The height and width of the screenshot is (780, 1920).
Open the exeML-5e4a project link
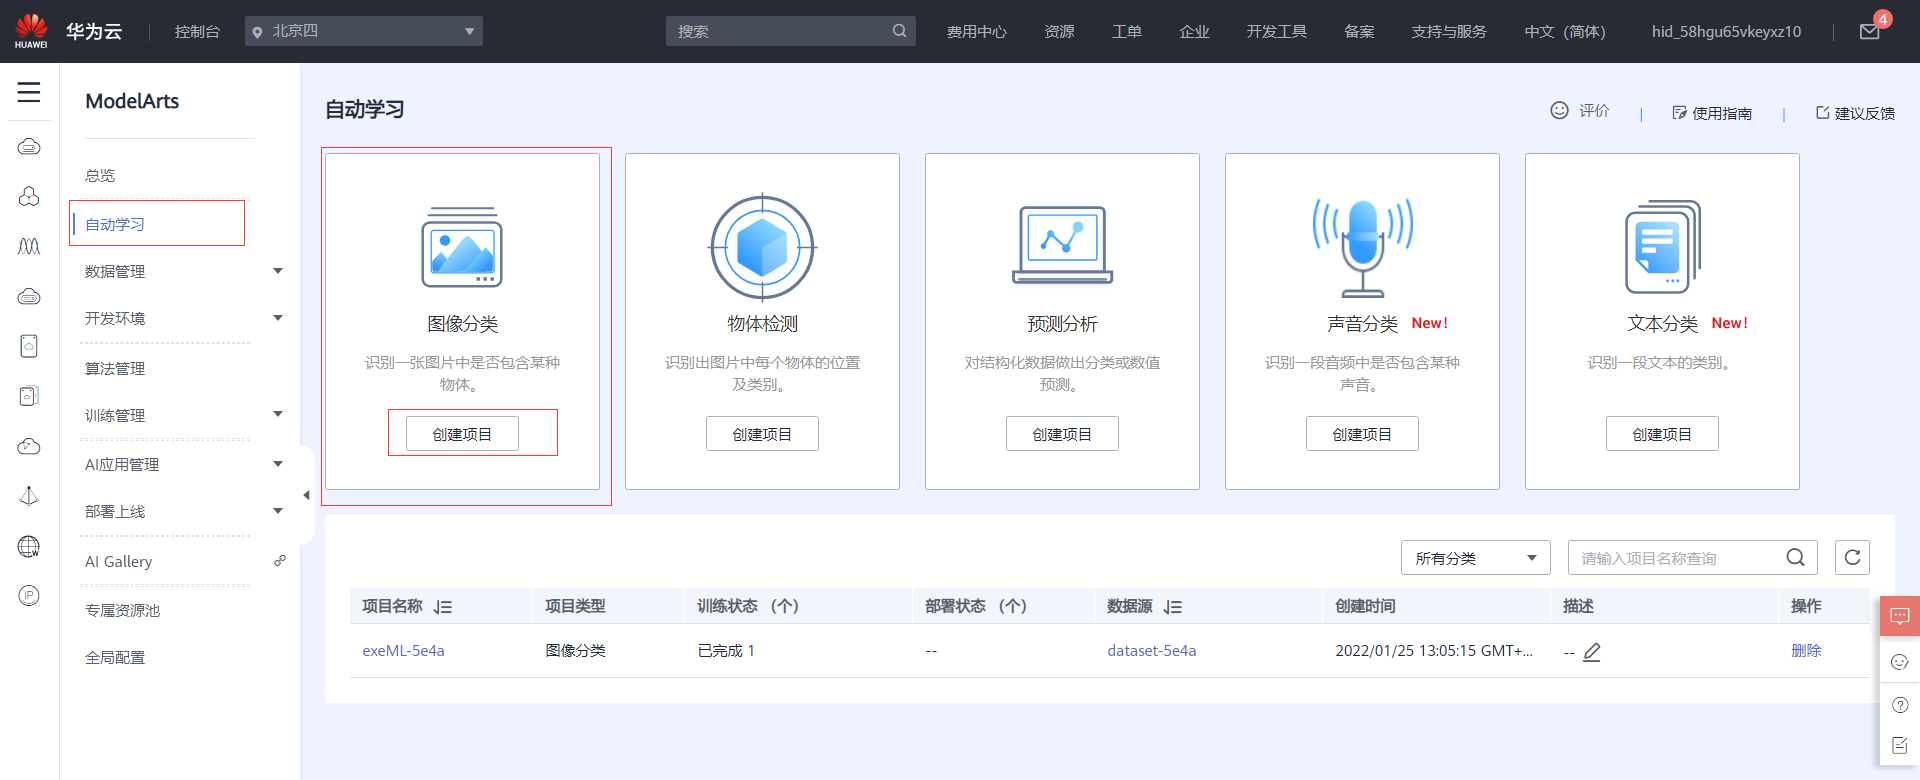[x=403, y=651]
